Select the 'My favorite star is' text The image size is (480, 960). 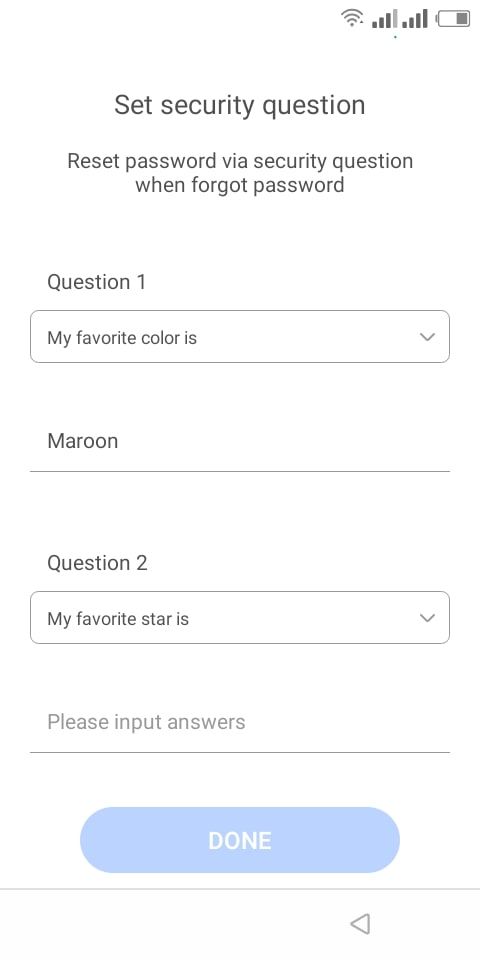click(x=118, y=618)
